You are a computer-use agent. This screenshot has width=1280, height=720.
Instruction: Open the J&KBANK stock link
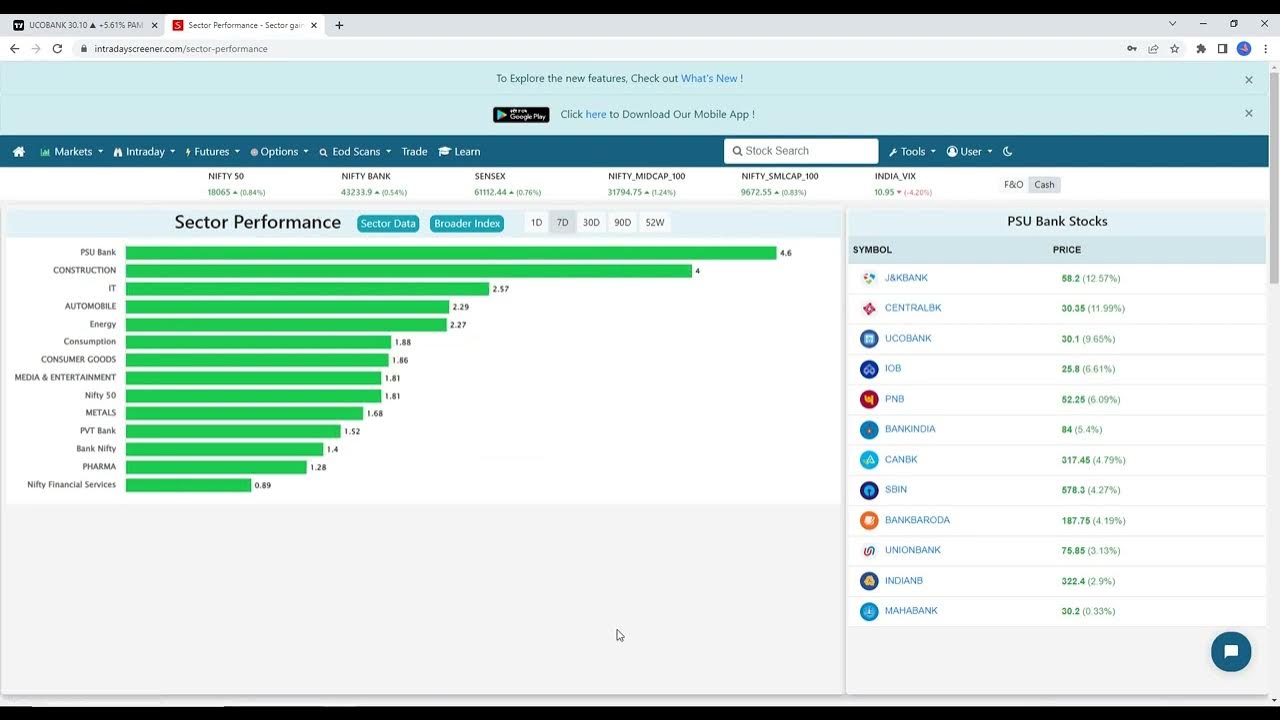[906, 278]
